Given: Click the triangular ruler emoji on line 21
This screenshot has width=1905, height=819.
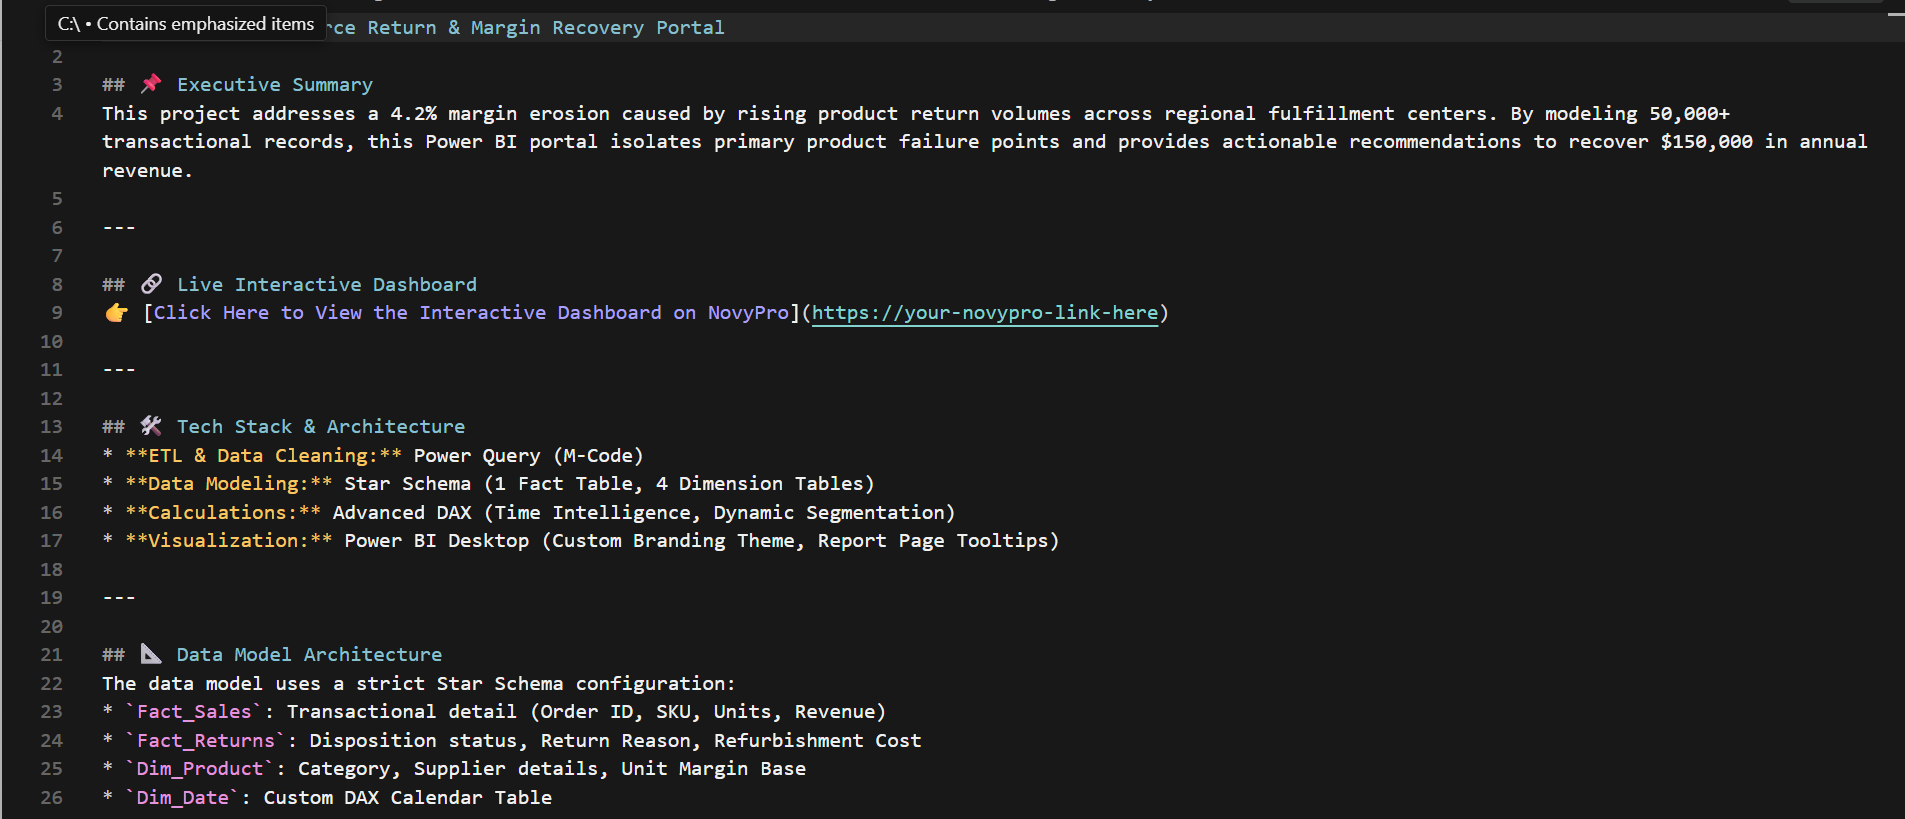Looking at the screenshot, I should (x=151, y=654).
